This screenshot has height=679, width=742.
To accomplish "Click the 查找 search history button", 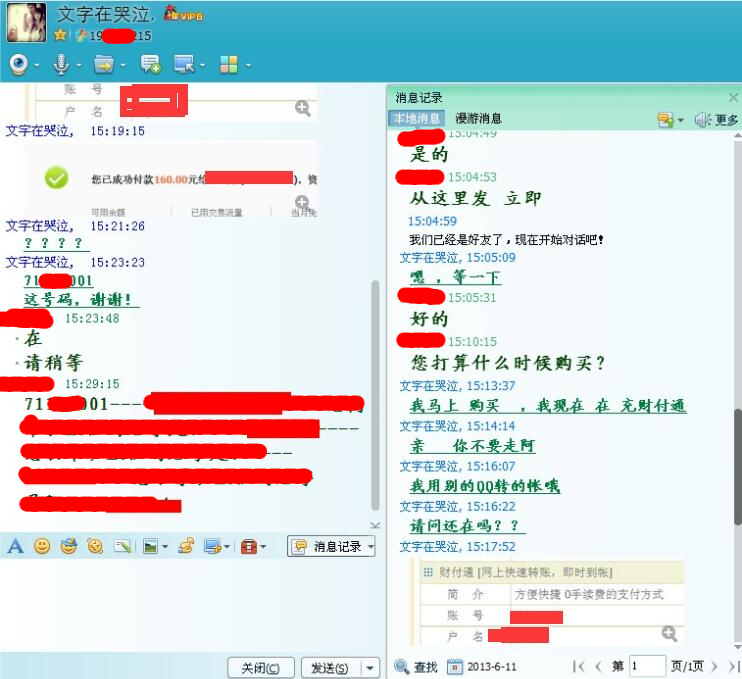I will click(417, 667).
